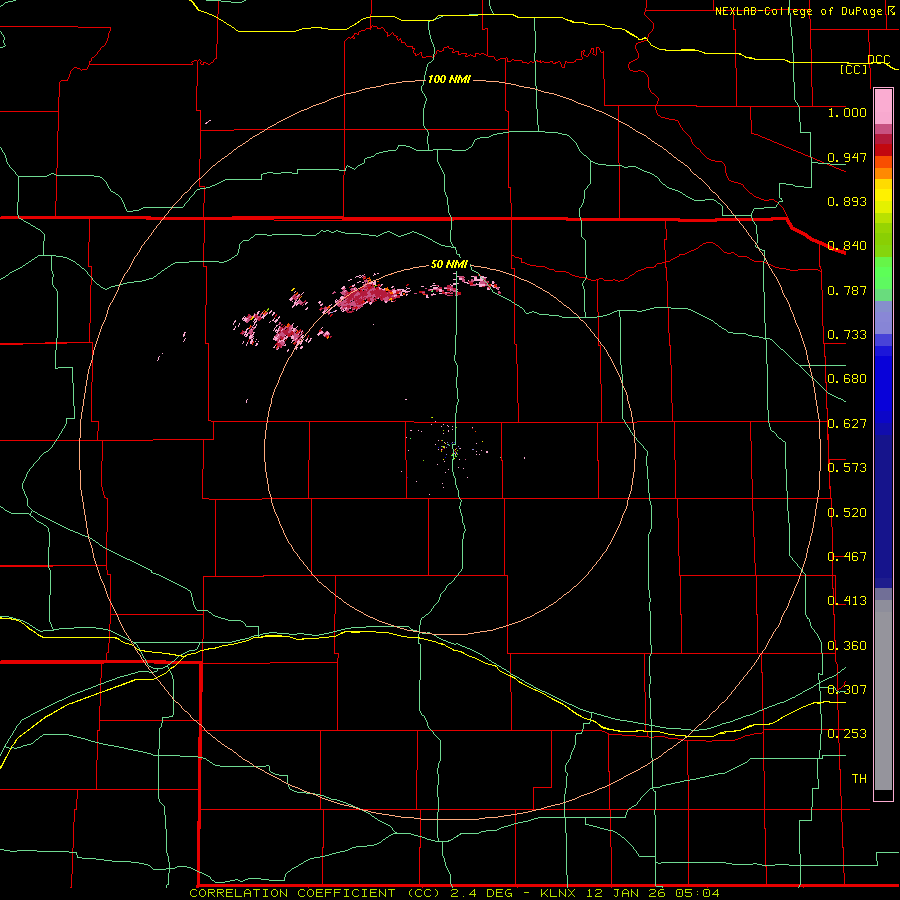Click the 0.893 scale value
Screen dimensions: 900x900
(x=847, y=201)
